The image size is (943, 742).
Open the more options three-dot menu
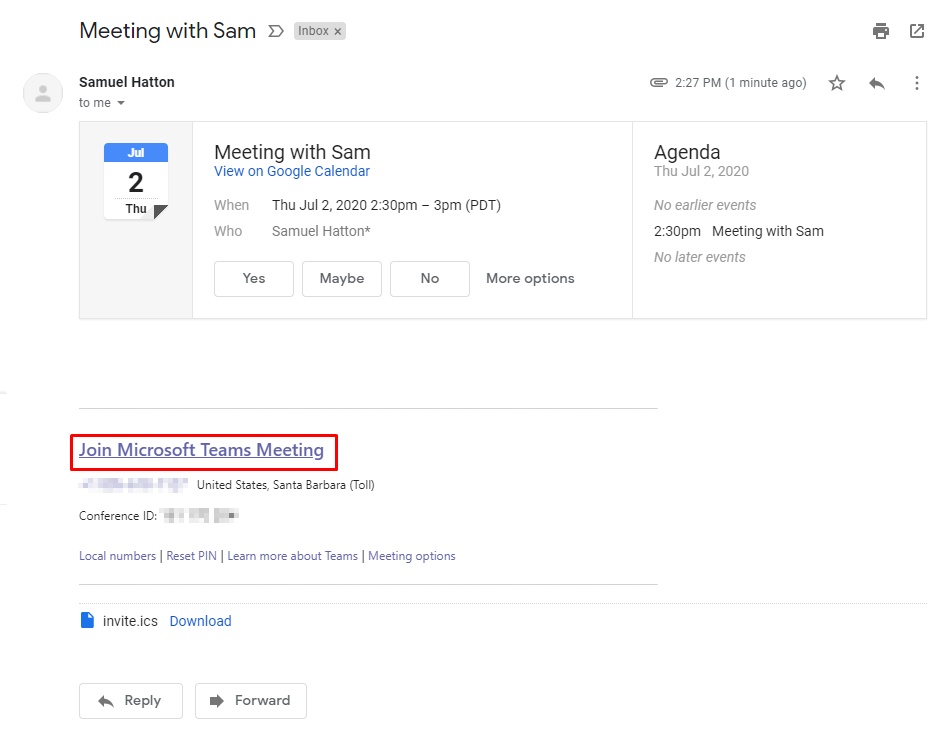917,83
